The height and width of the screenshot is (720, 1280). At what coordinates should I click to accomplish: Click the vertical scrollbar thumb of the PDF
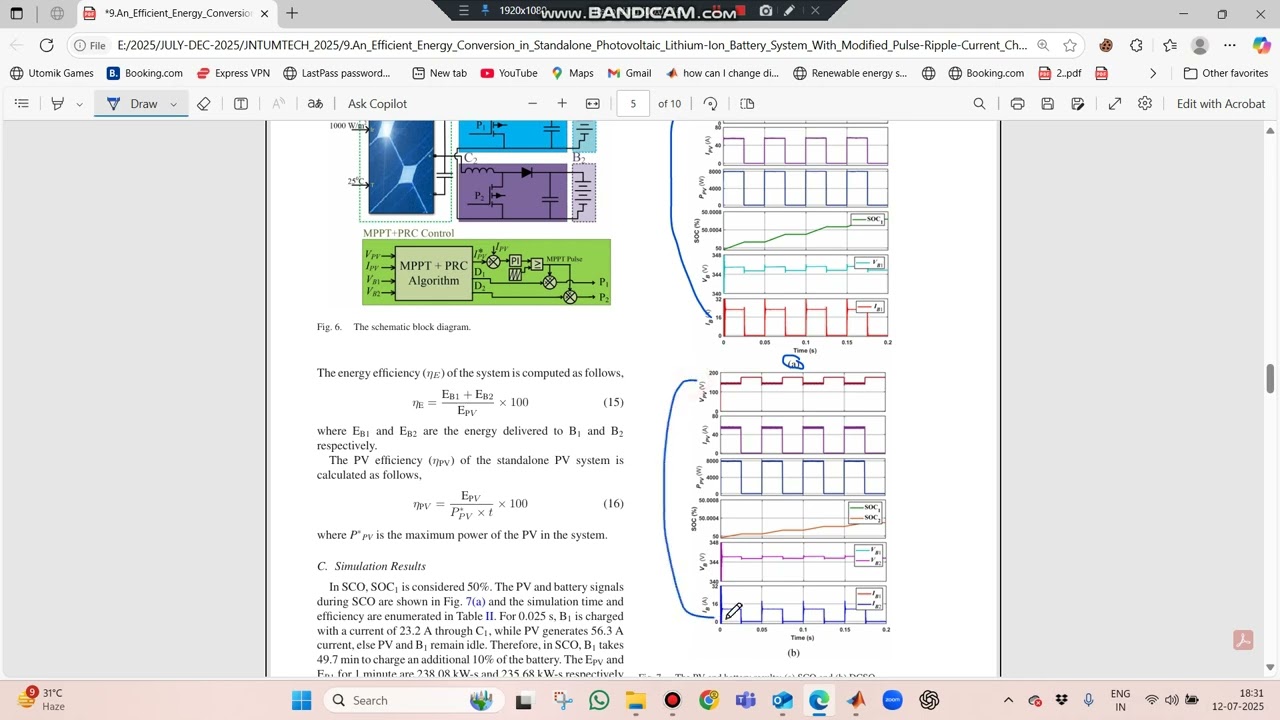click(1271, 380)
